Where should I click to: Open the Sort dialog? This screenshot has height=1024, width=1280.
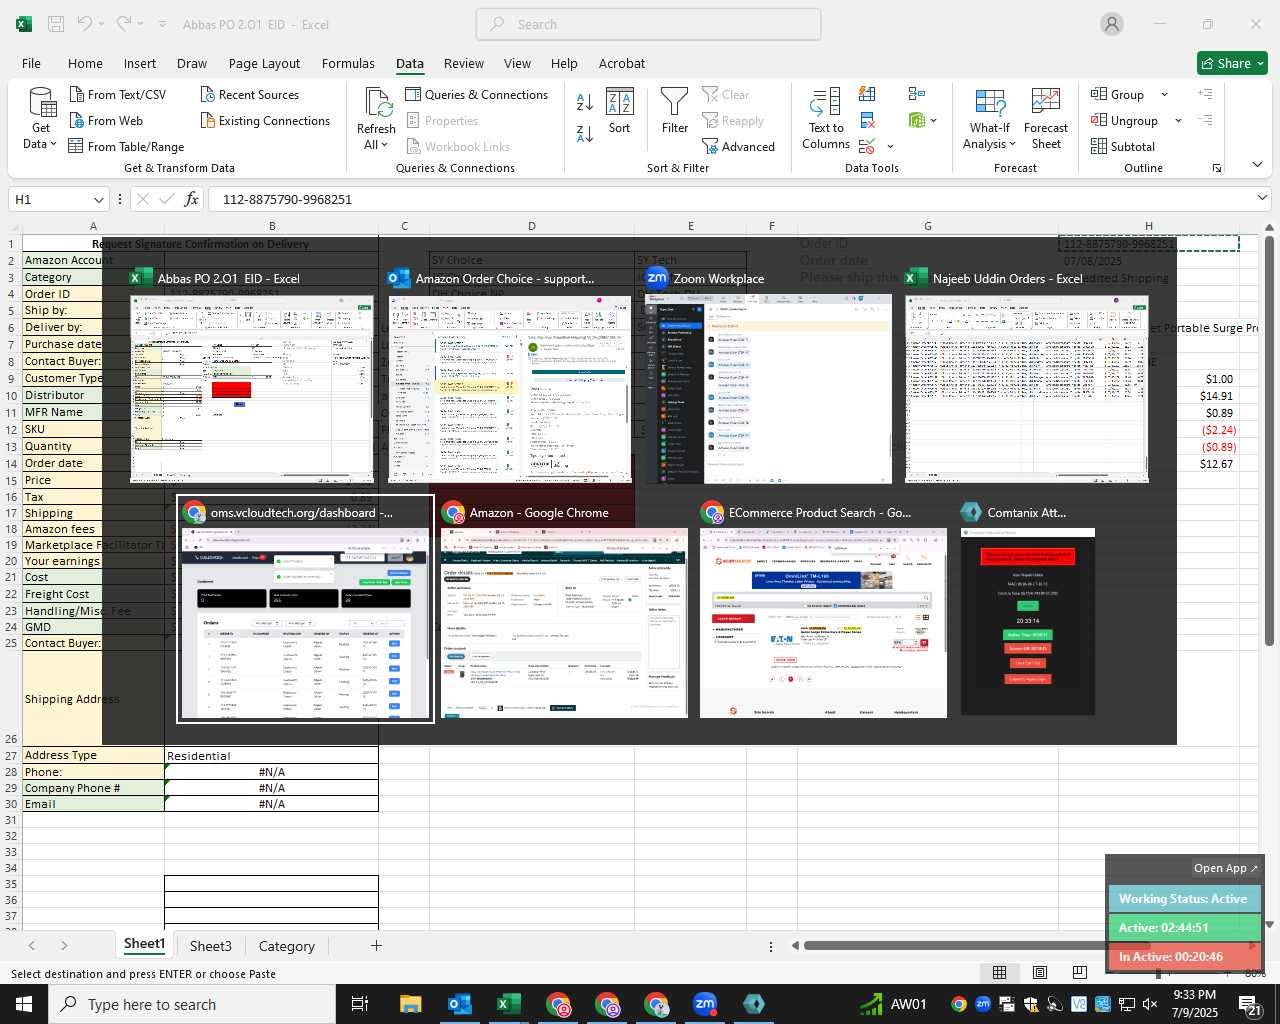(x=620, y=111)
